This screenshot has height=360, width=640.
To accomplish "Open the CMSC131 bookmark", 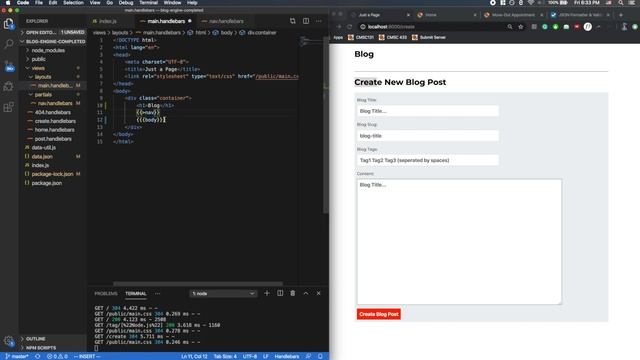I will coord(361,37).
